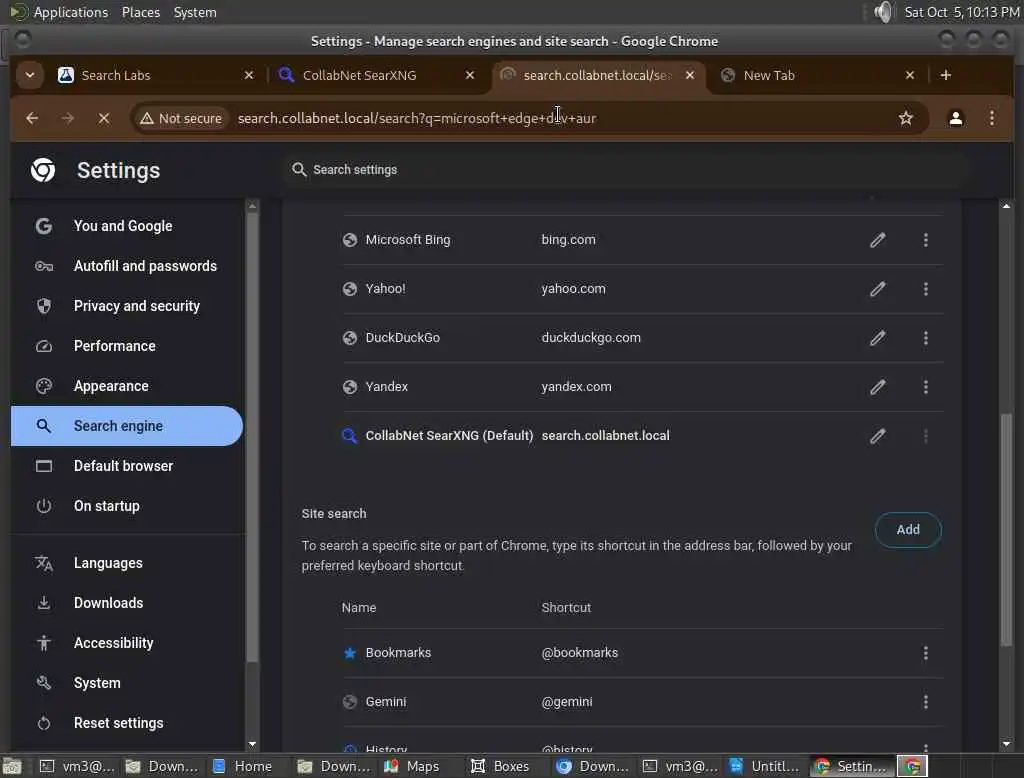The width and height of the screenshot is (1024, 778).
Task: Close the New Tab tab
Action: coord(910,75)
